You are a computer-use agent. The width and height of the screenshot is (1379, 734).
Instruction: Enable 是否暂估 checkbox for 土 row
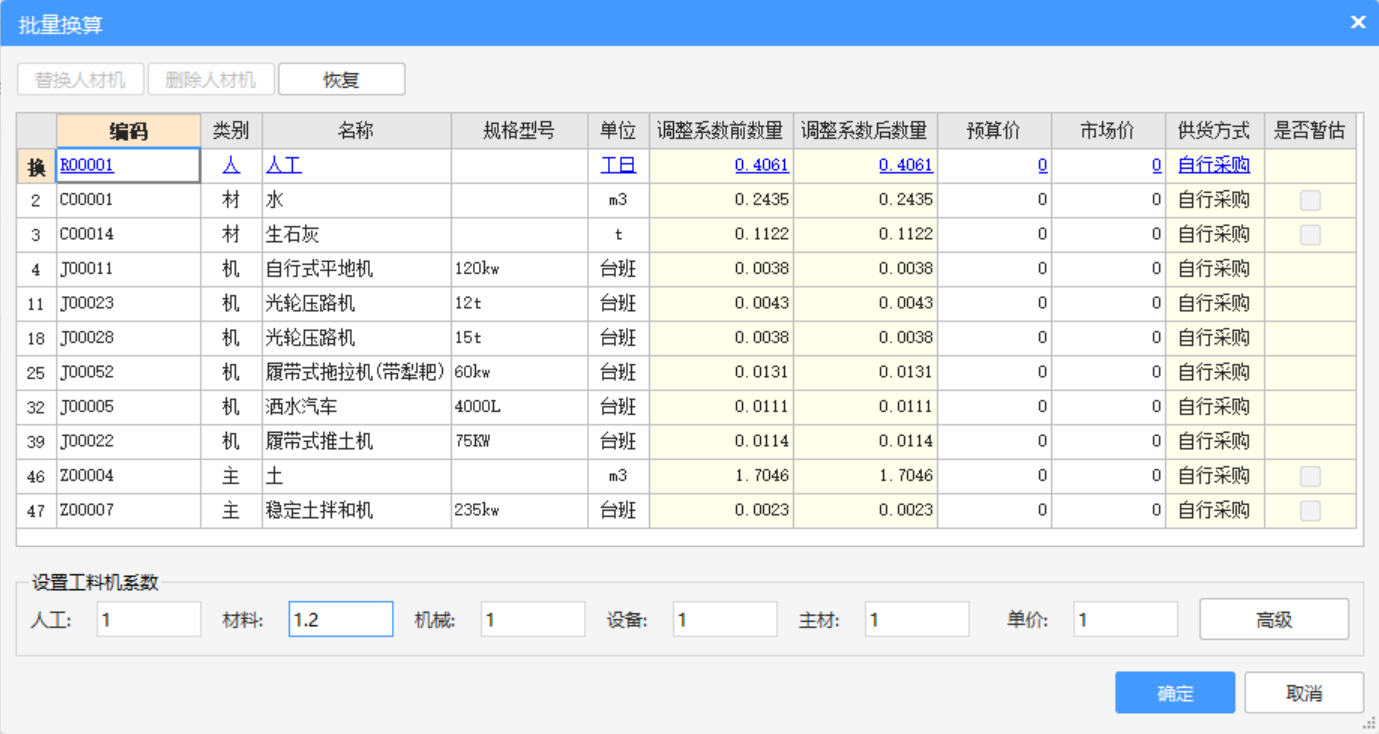pyautogui.click(x=1309, y=477)
